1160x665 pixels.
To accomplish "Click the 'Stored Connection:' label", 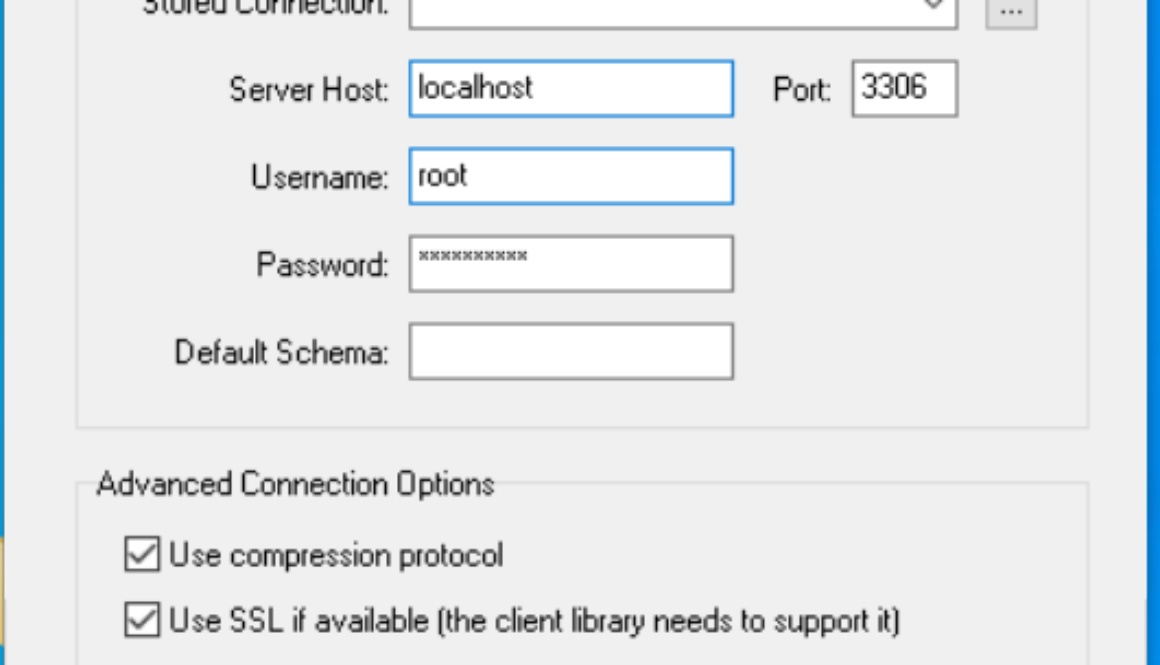I will coord(265,6).
